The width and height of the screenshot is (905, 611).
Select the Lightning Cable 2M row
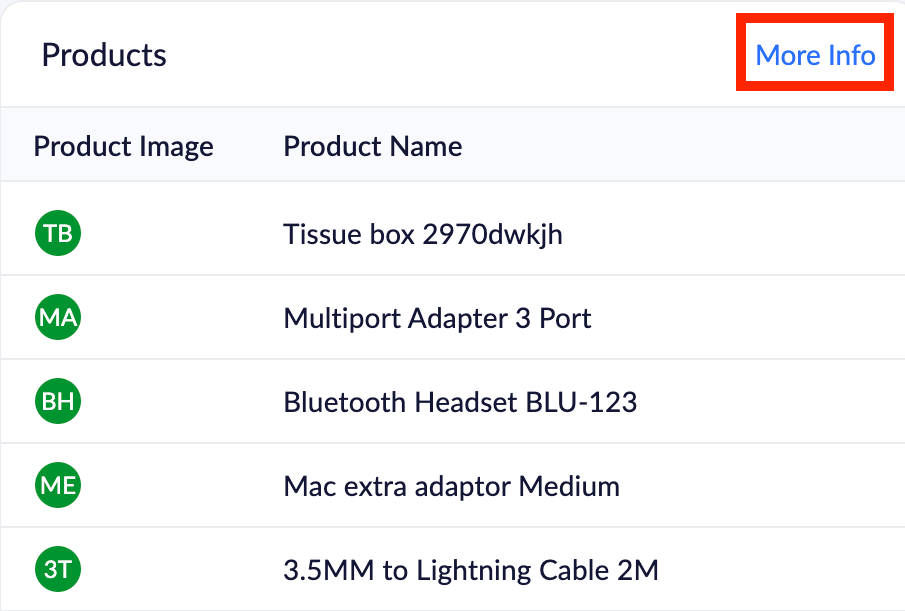tap(452, 569)
